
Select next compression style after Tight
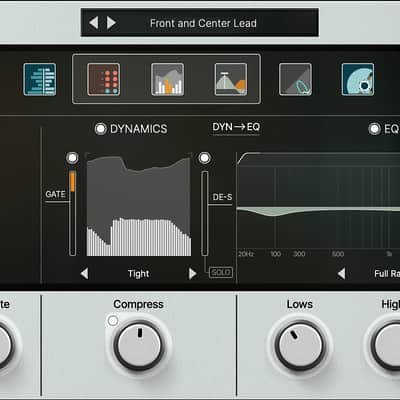click(193, 274)
